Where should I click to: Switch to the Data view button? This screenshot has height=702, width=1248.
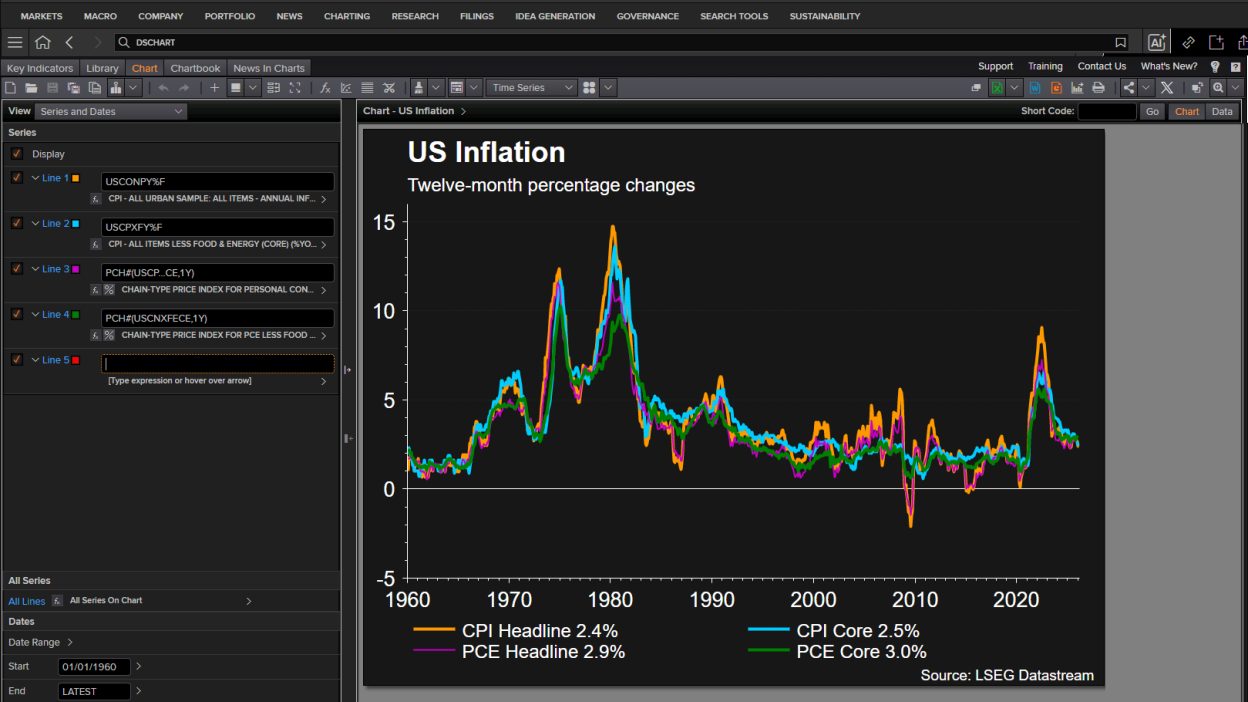(x=1222, y=112)
